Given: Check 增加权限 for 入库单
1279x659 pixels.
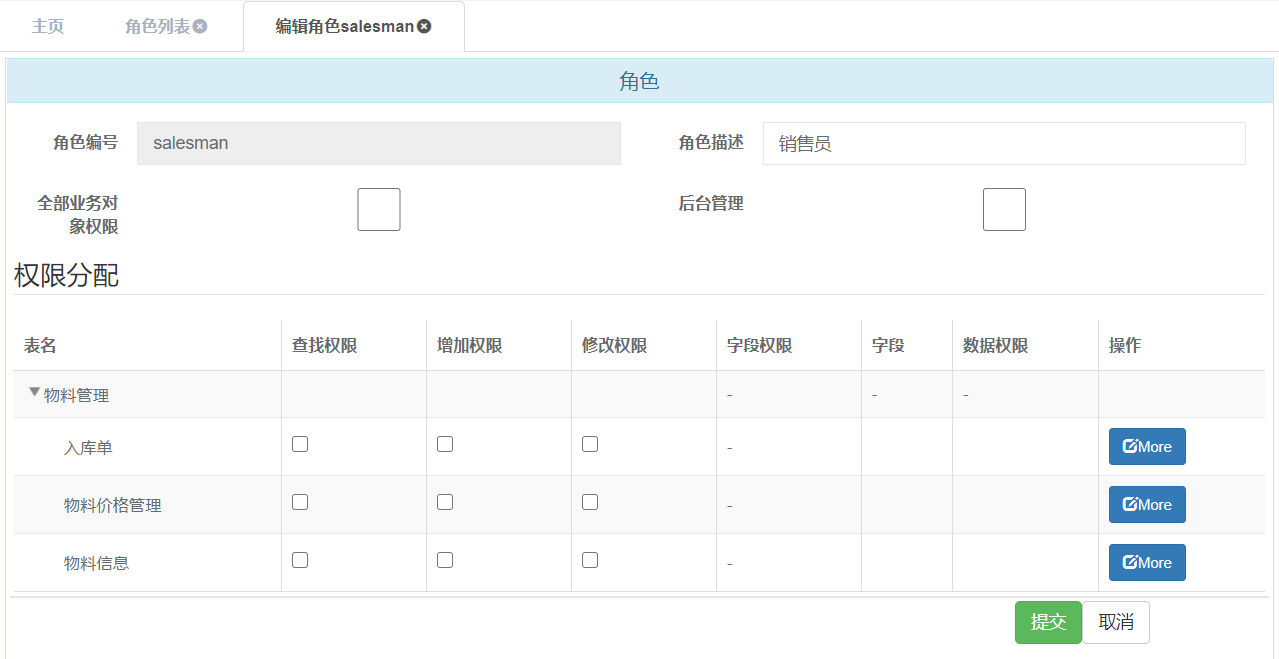Looking at the screenshot, I should (x=445, y=444).
